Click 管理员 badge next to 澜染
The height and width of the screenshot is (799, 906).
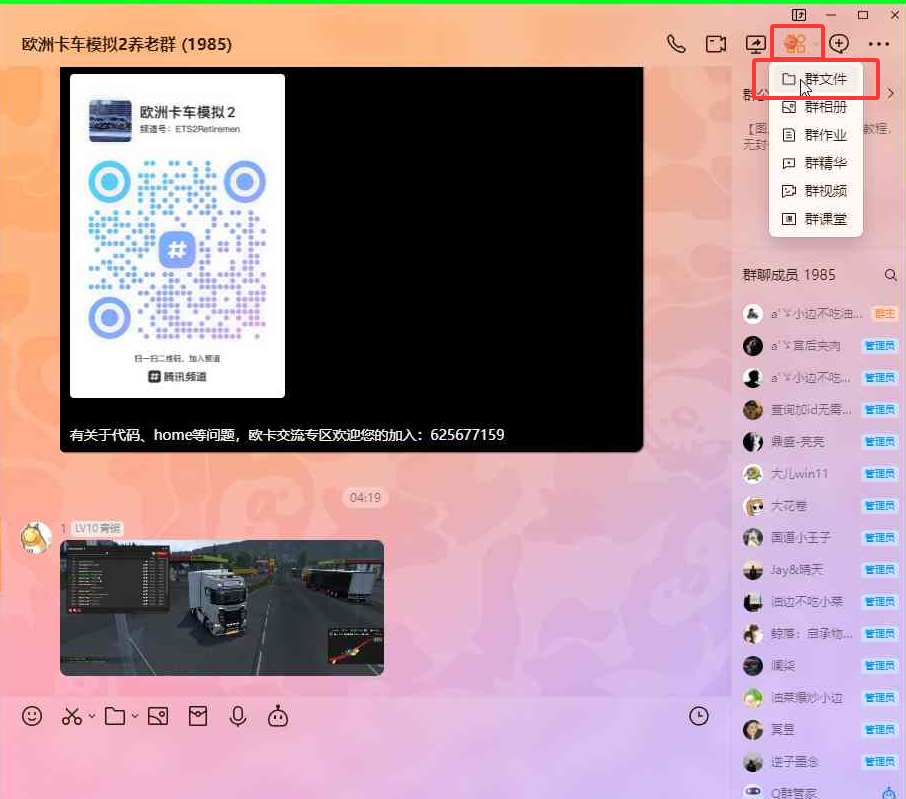click(x=880, y=666)
